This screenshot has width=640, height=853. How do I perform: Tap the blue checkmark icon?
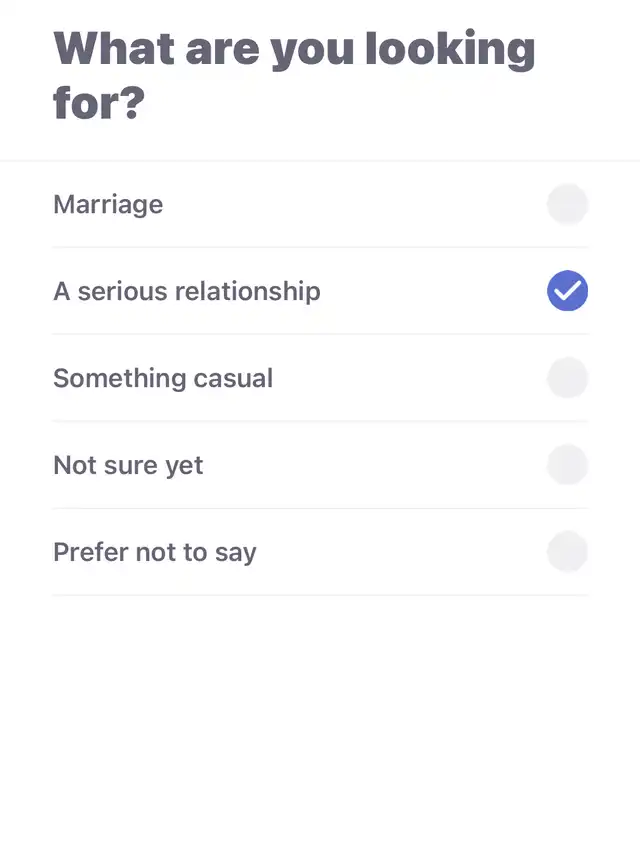567,291
